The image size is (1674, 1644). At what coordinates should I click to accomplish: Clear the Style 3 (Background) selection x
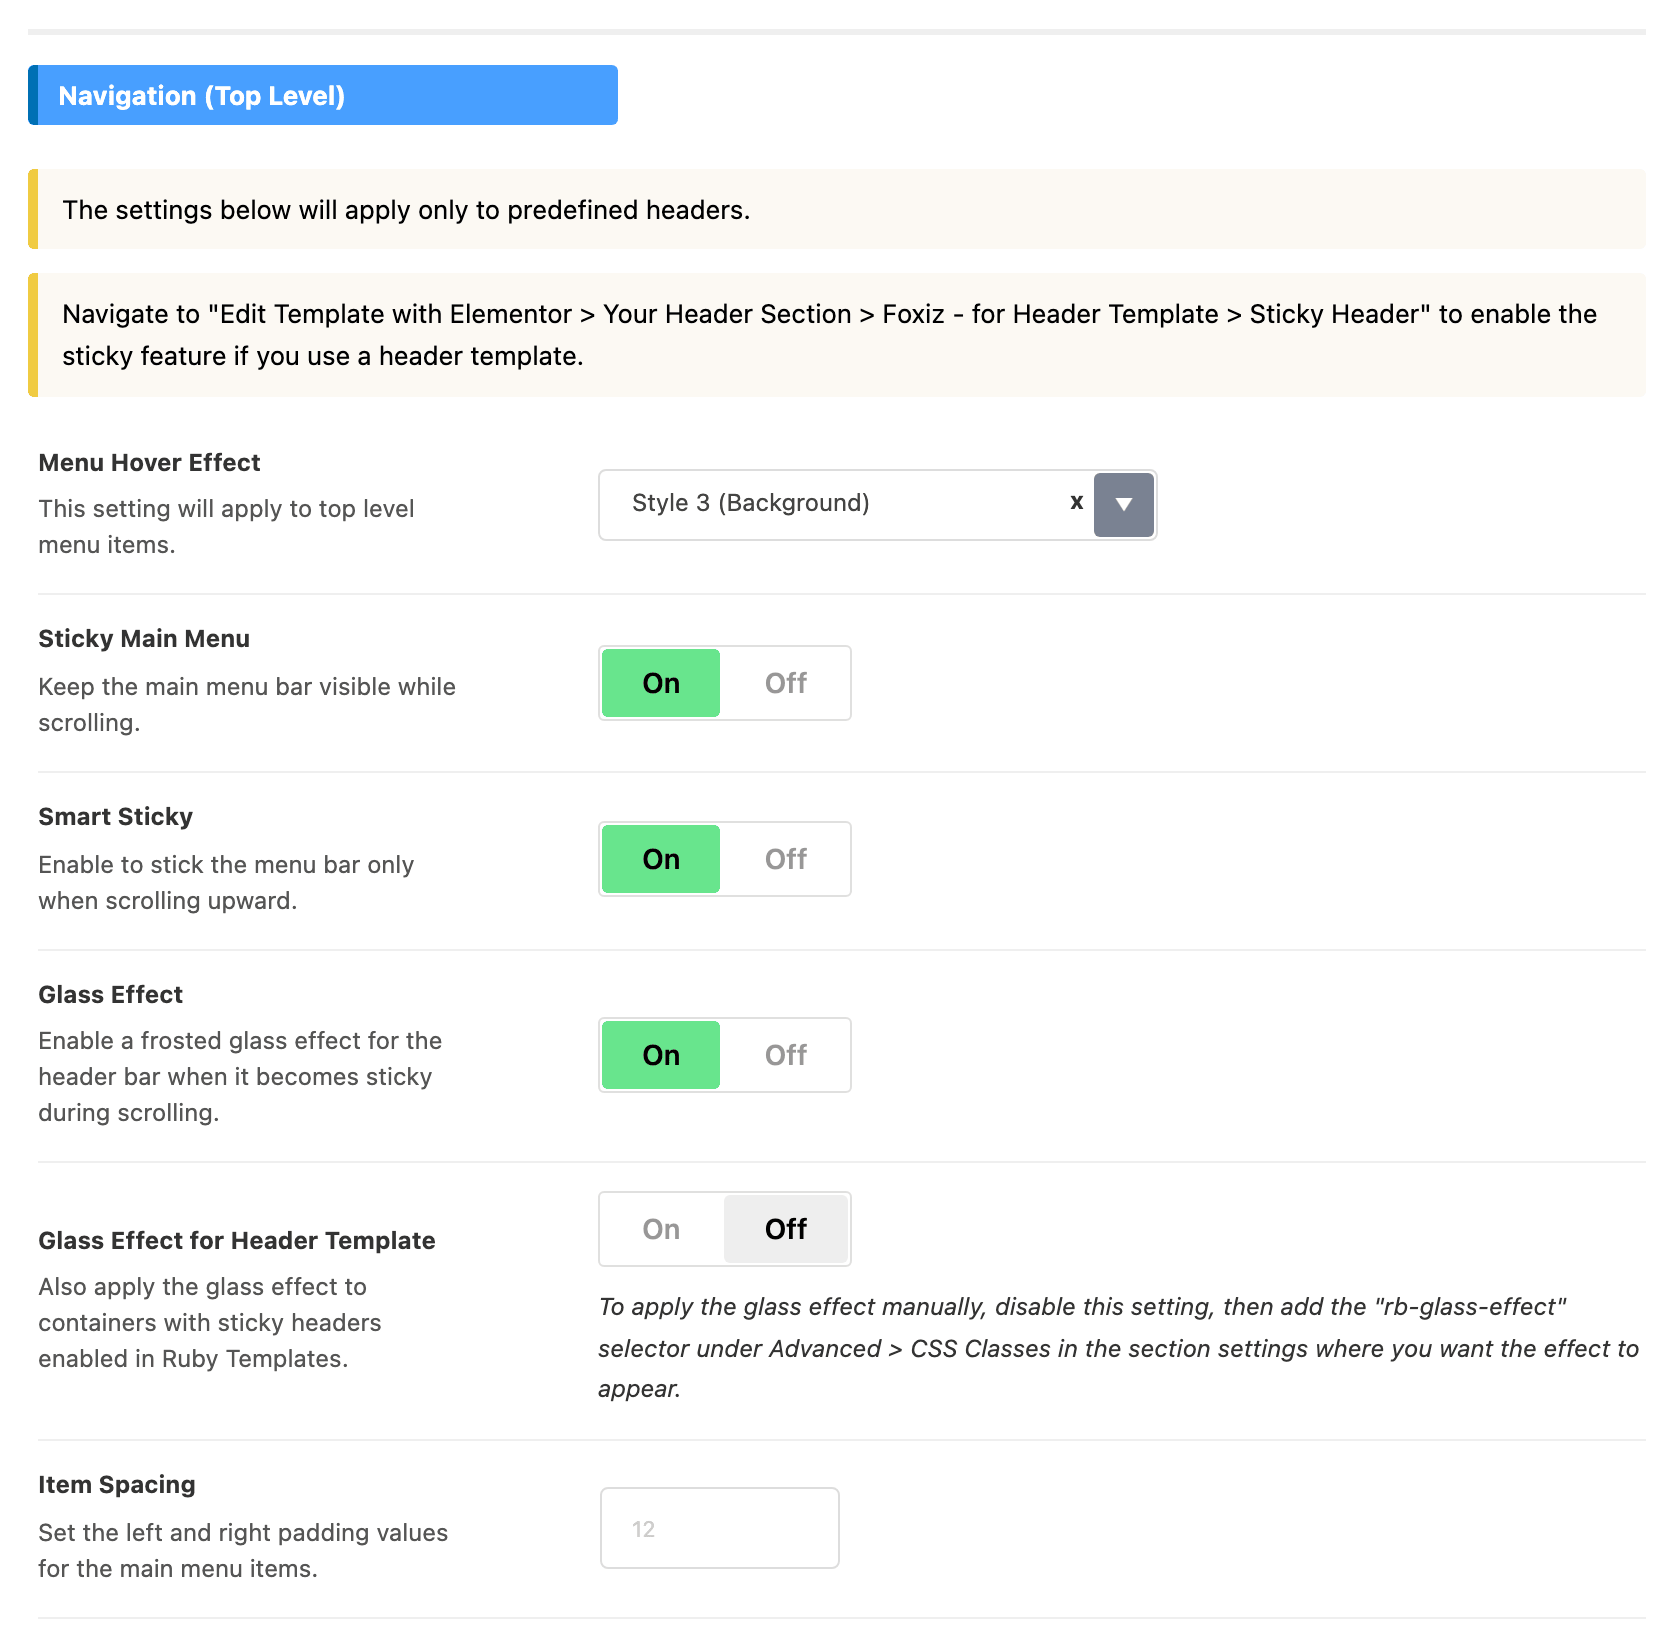[1077, 503]
